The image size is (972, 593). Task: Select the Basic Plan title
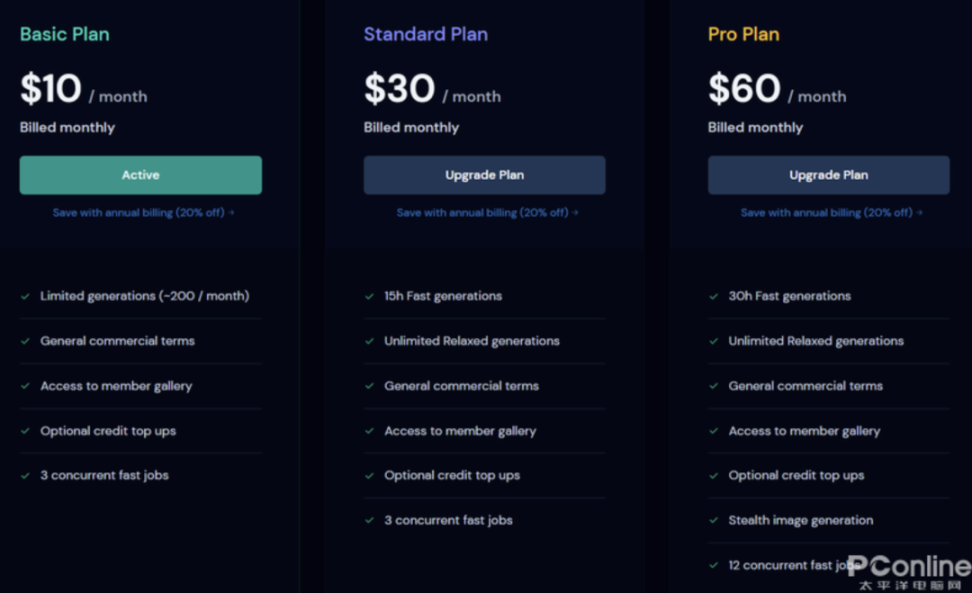point(64,34)
